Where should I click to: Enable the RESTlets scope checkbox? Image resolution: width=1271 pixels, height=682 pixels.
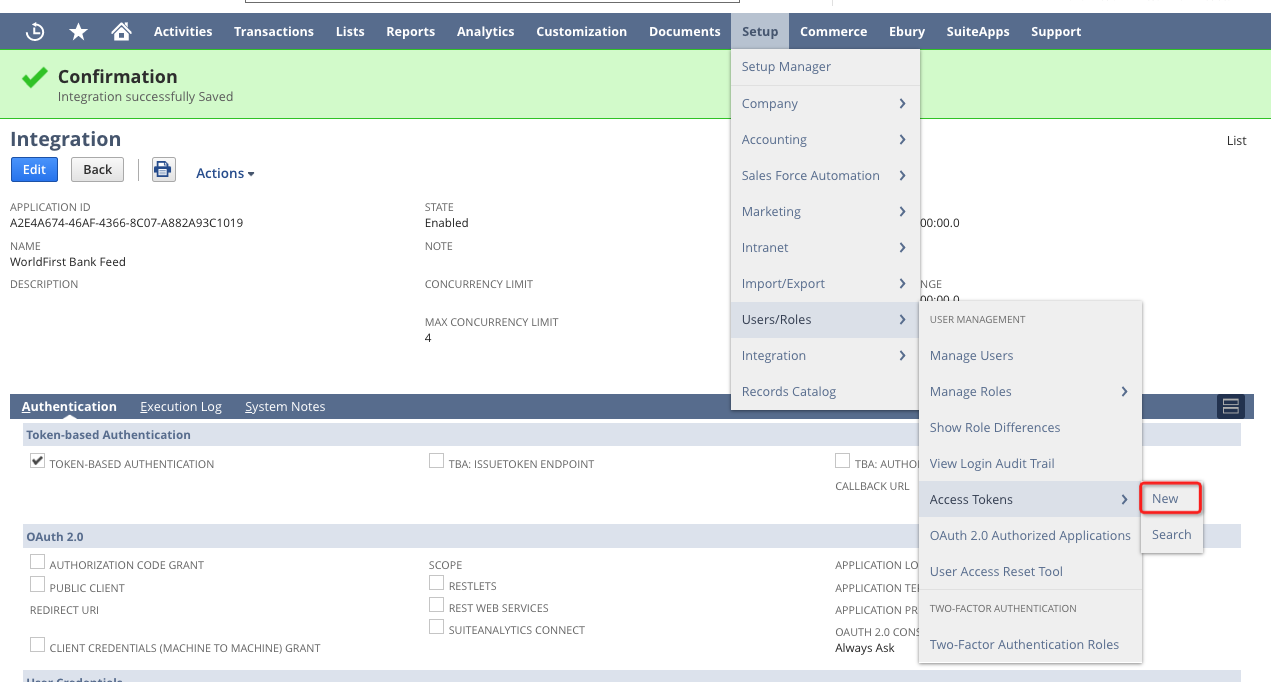[x=436, y=583]
